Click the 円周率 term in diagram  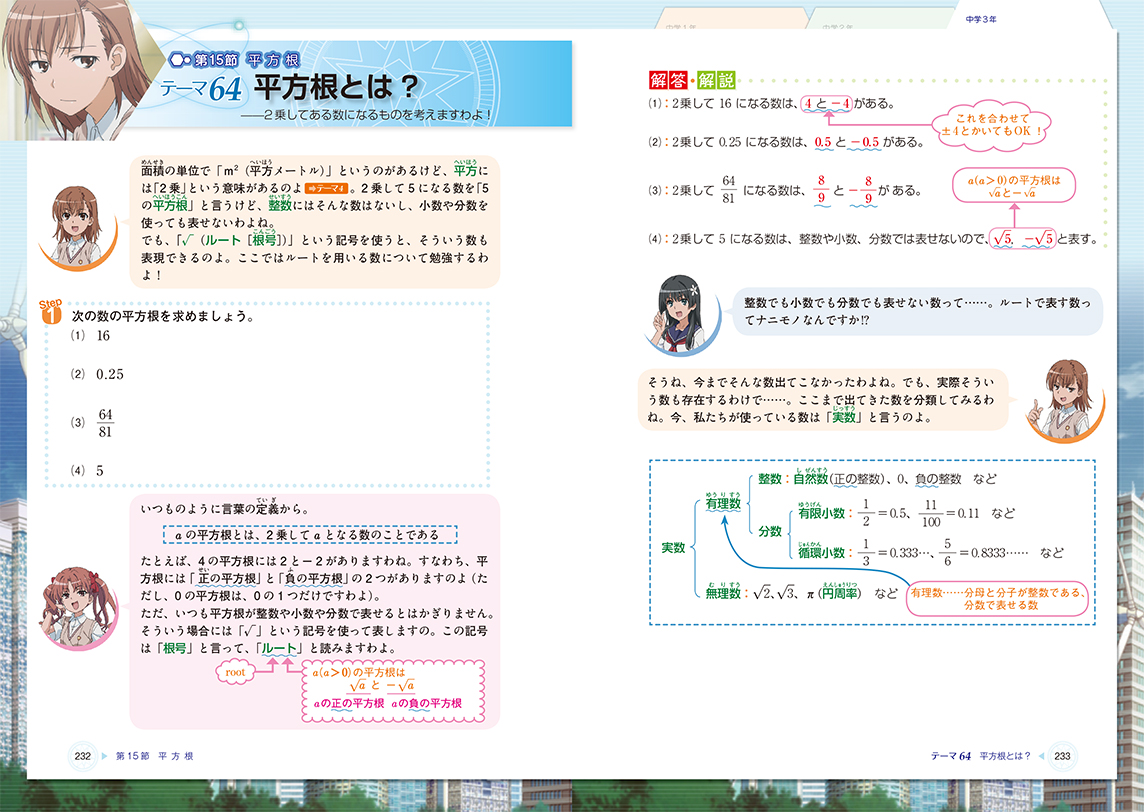pos(840,593)
